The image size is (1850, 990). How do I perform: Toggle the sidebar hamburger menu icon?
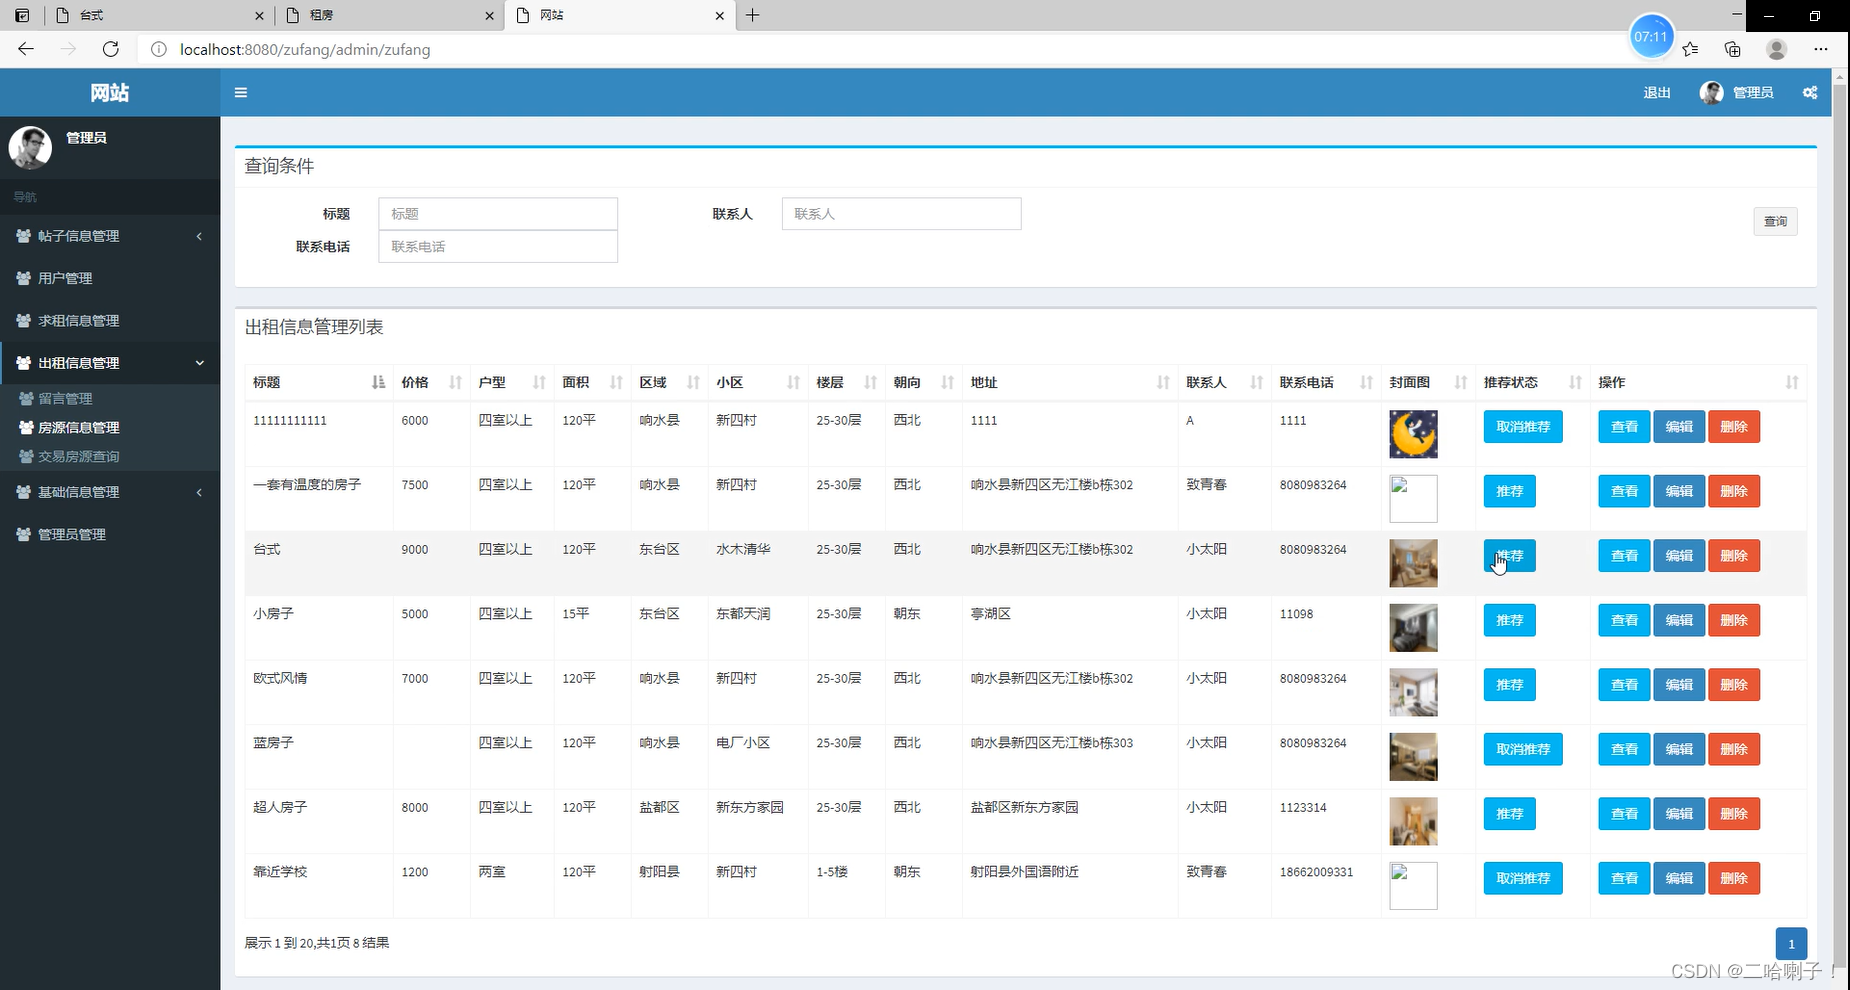[x=241, y=93]
